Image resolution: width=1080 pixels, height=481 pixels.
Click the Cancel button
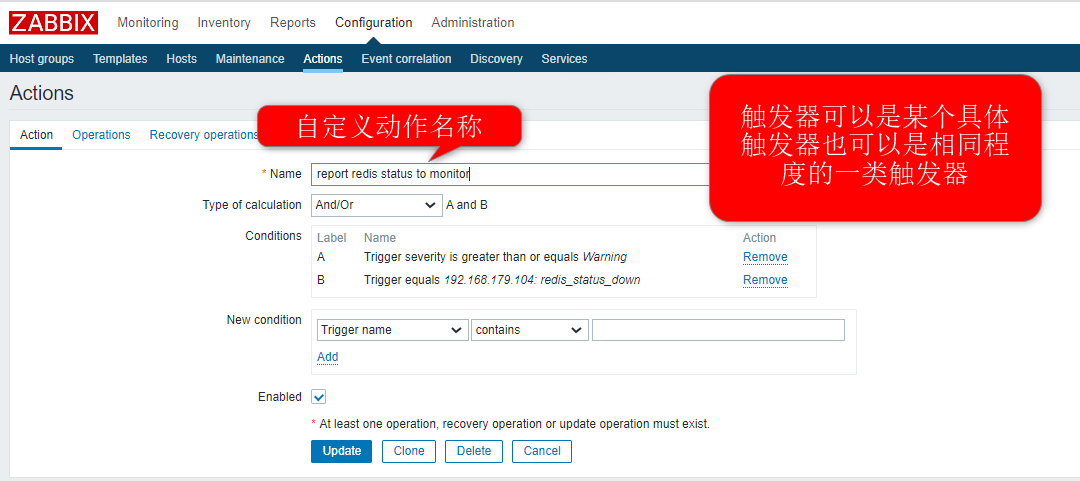point(542,451)
